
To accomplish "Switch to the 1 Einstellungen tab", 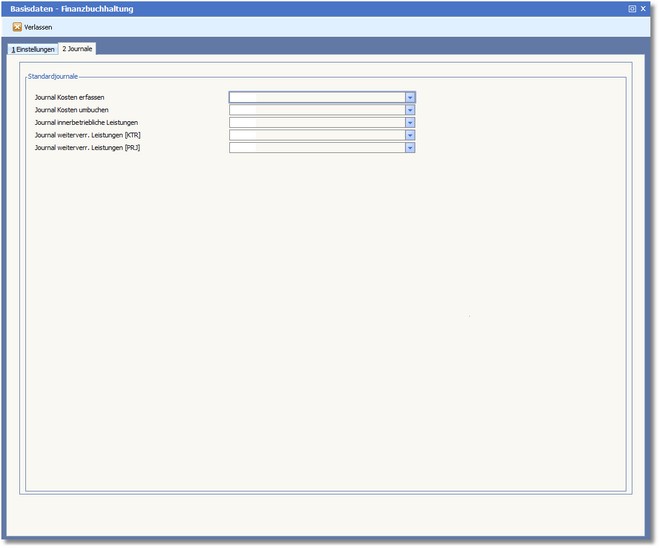I will (x=33, y=48).
